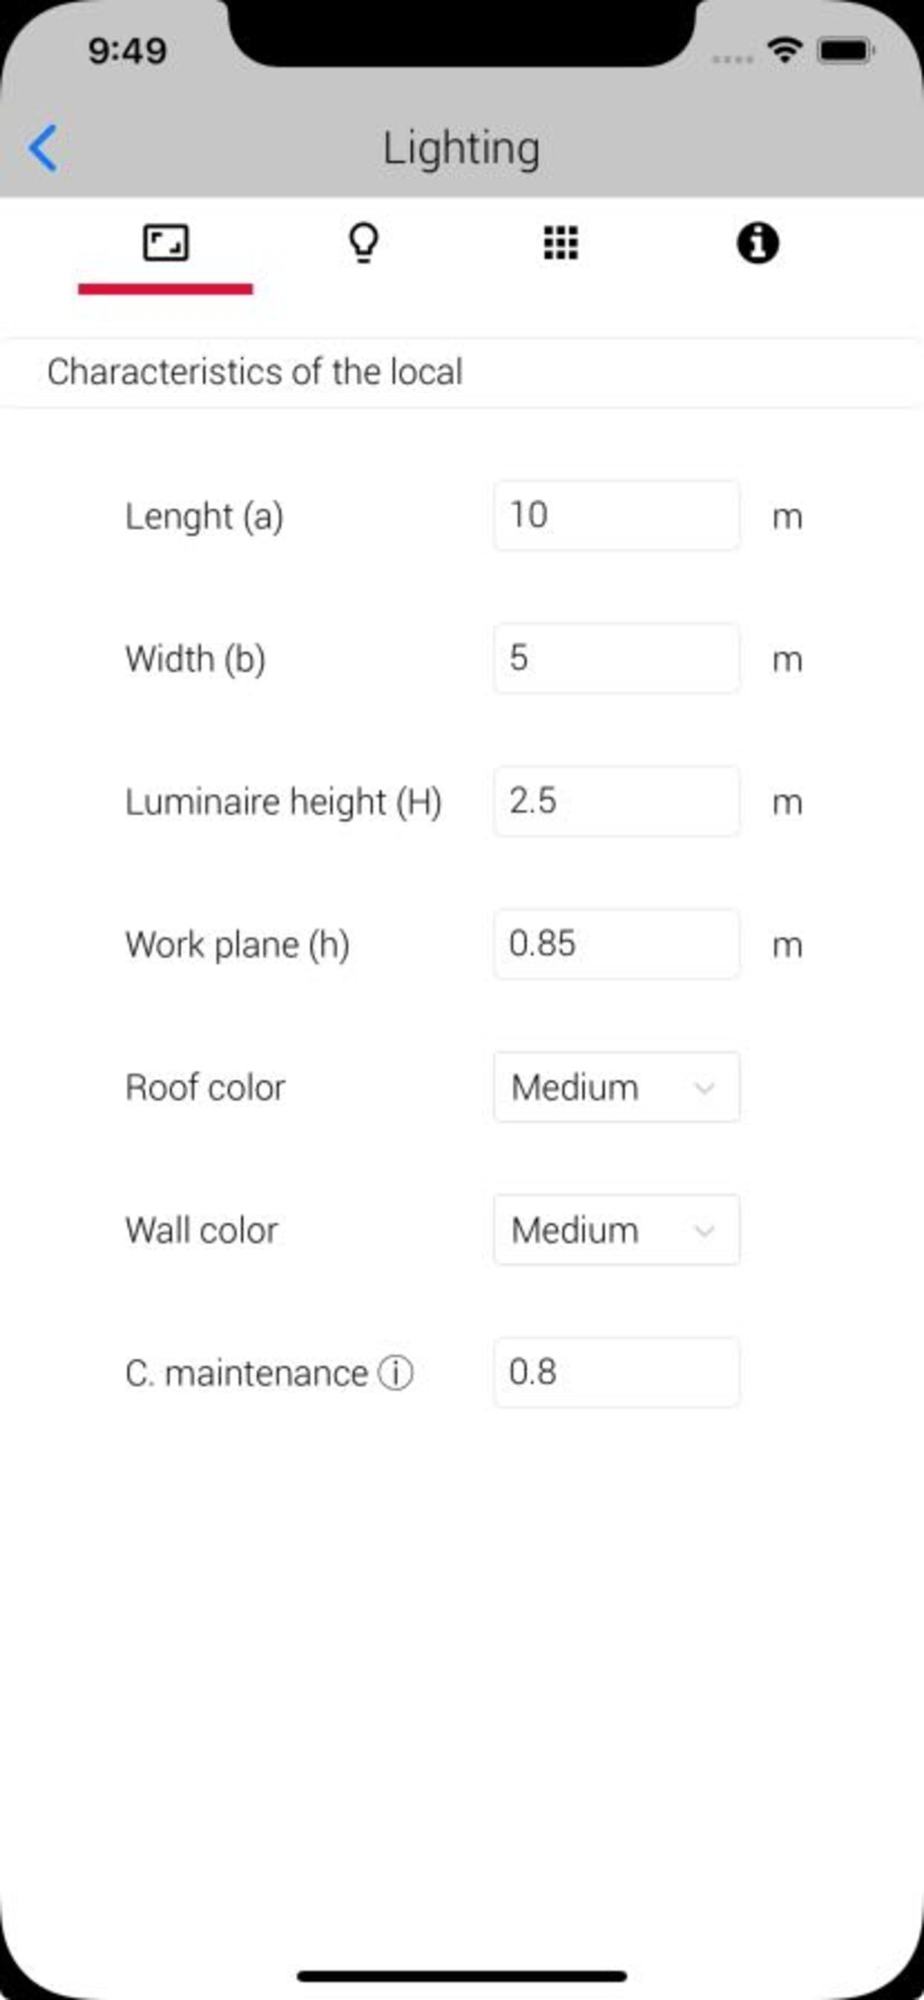Select the Luminaire height (H) field
This screenshot has height=2000, width=924.
(x=617, y=801)
